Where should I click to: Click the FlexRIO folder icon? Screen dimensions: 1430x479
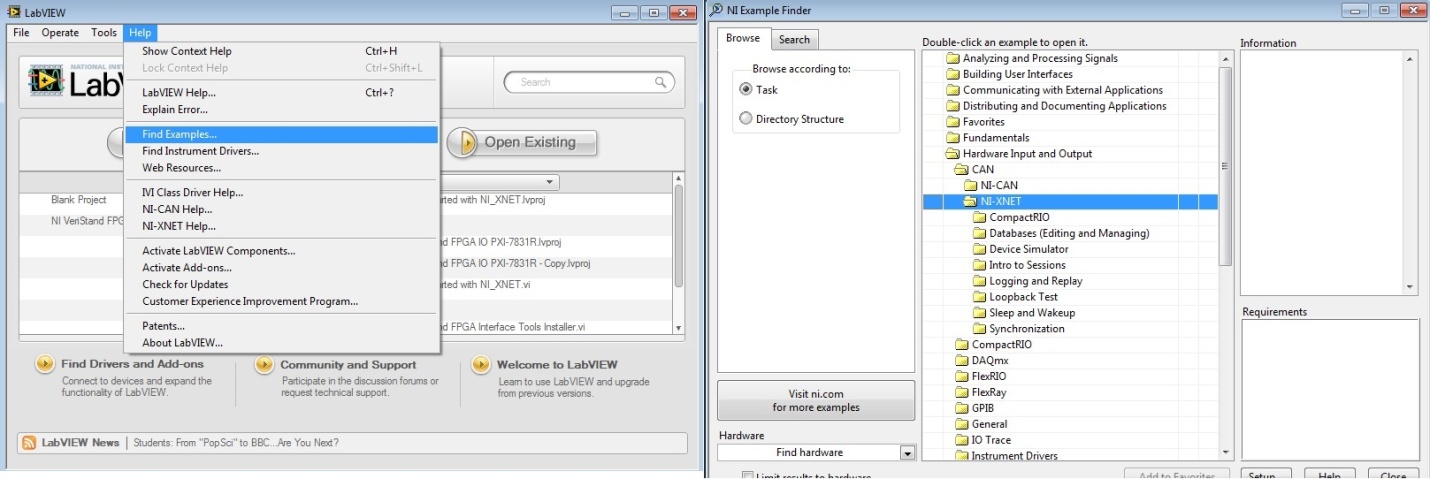(961, 376)
